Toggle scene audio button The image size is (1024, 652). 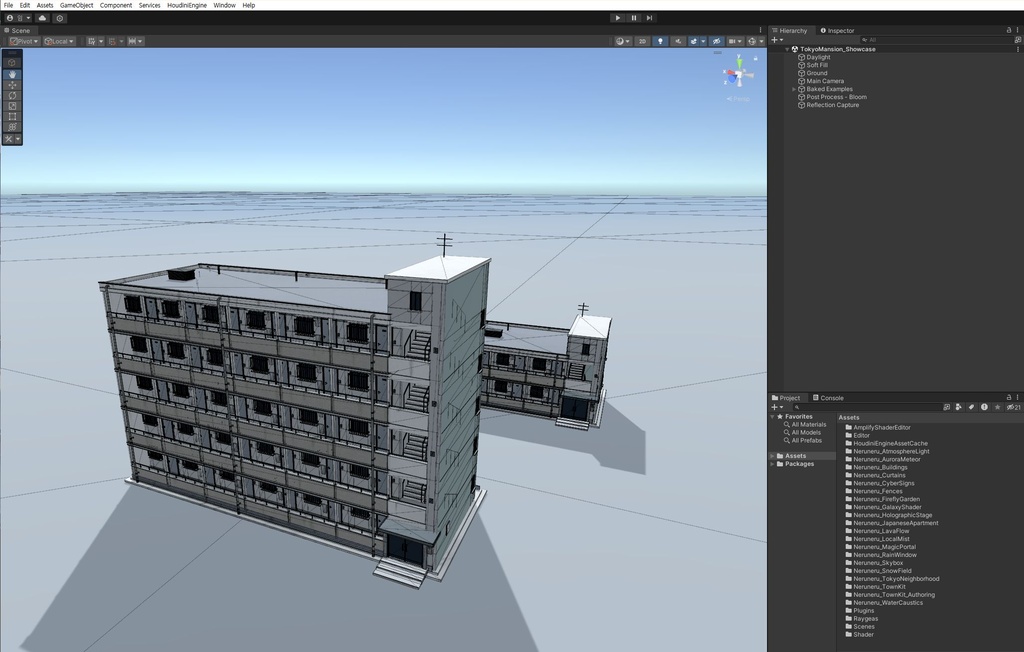pyautogui.click(x=678, y=41)
